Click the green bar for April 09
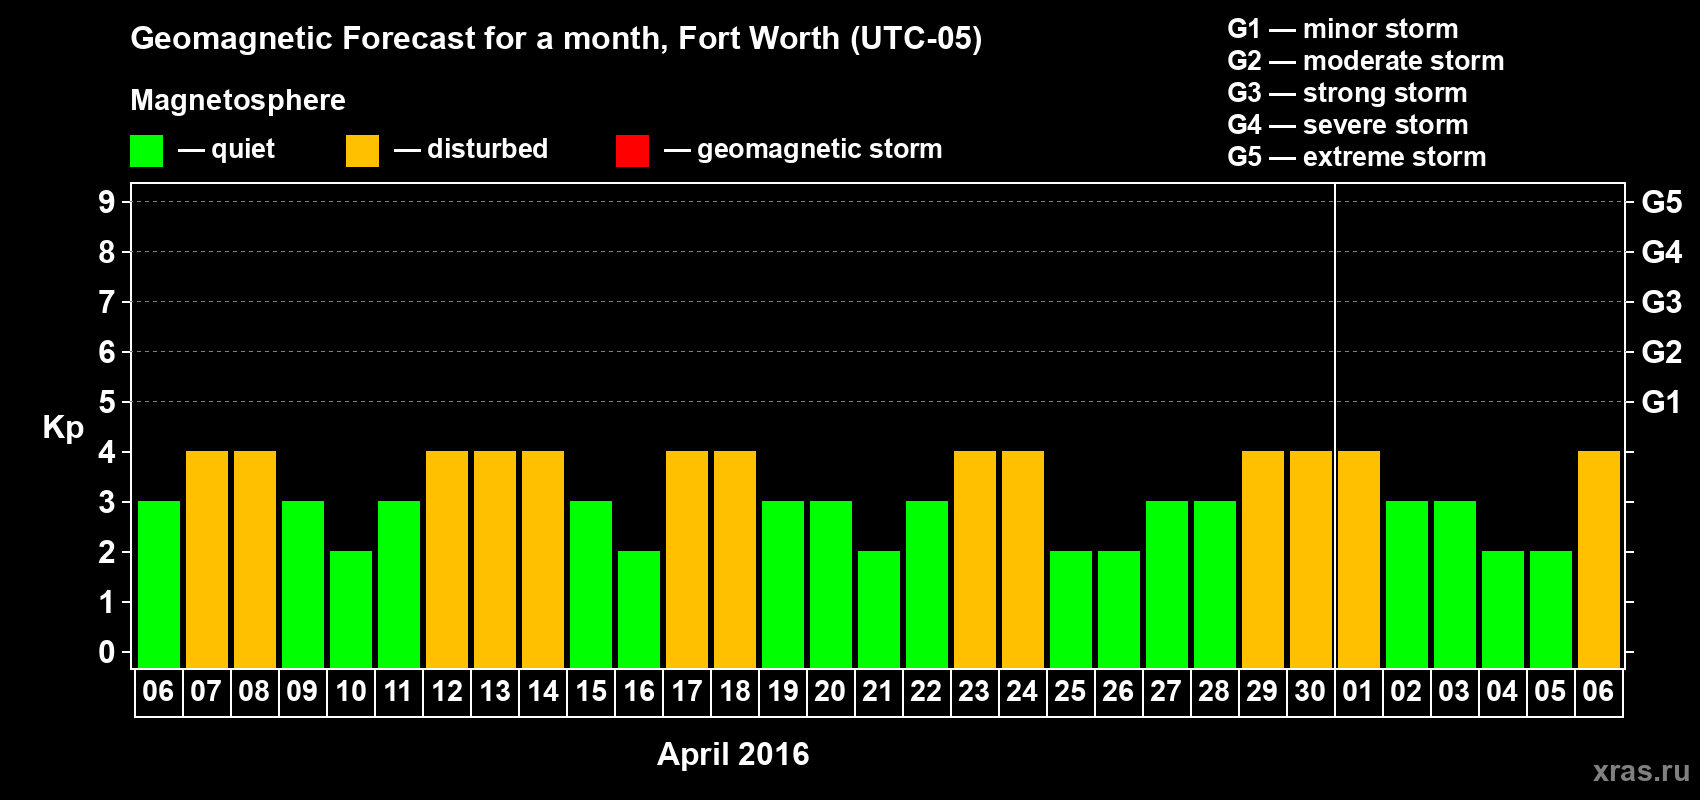Viewport: 1700px width, 800px height. tap(303, 584)
